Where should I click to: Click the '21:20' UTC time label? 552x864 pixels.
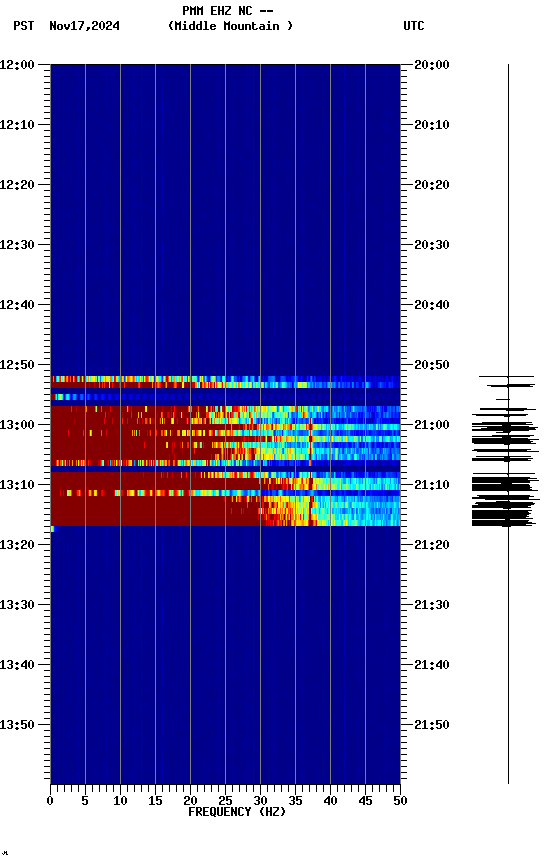point(432,545)
